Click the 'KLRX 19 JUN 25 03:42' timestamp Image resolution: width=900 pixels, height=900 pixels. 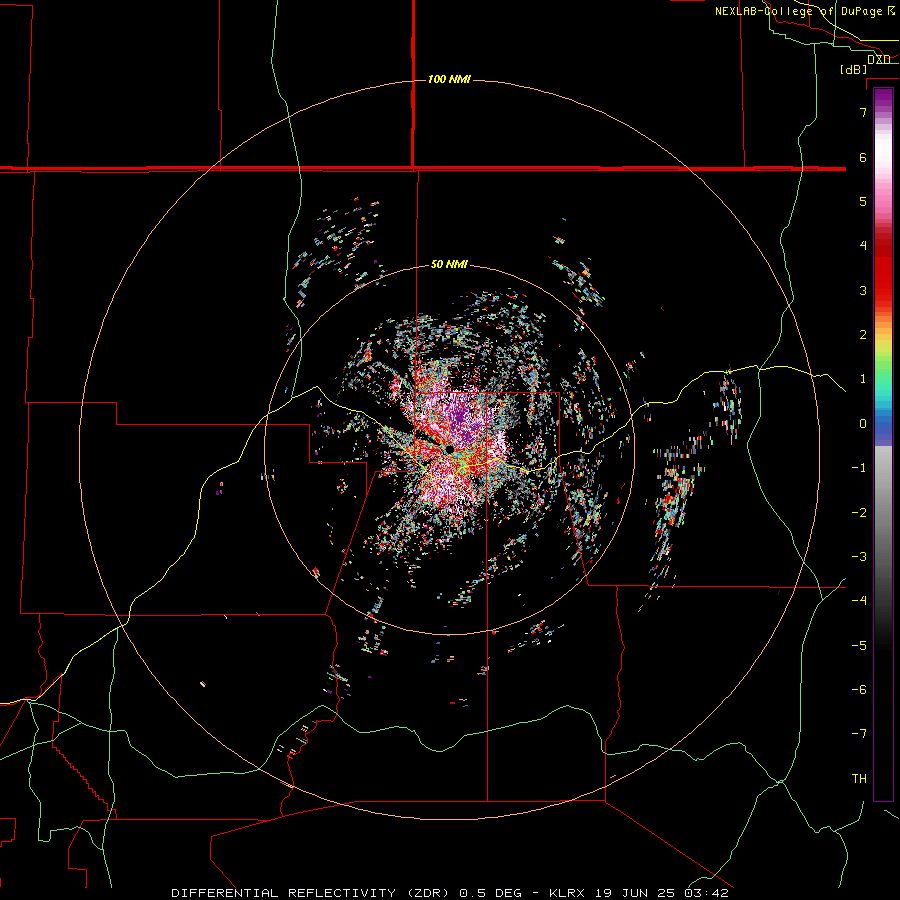[638, 893]
